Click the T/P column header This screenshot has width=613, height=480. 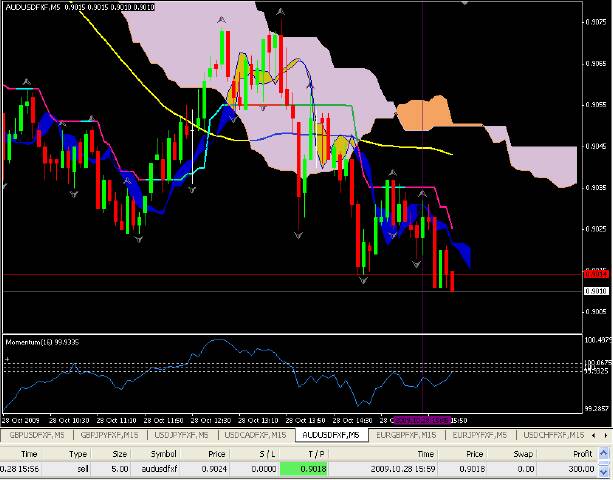(315, 454)
